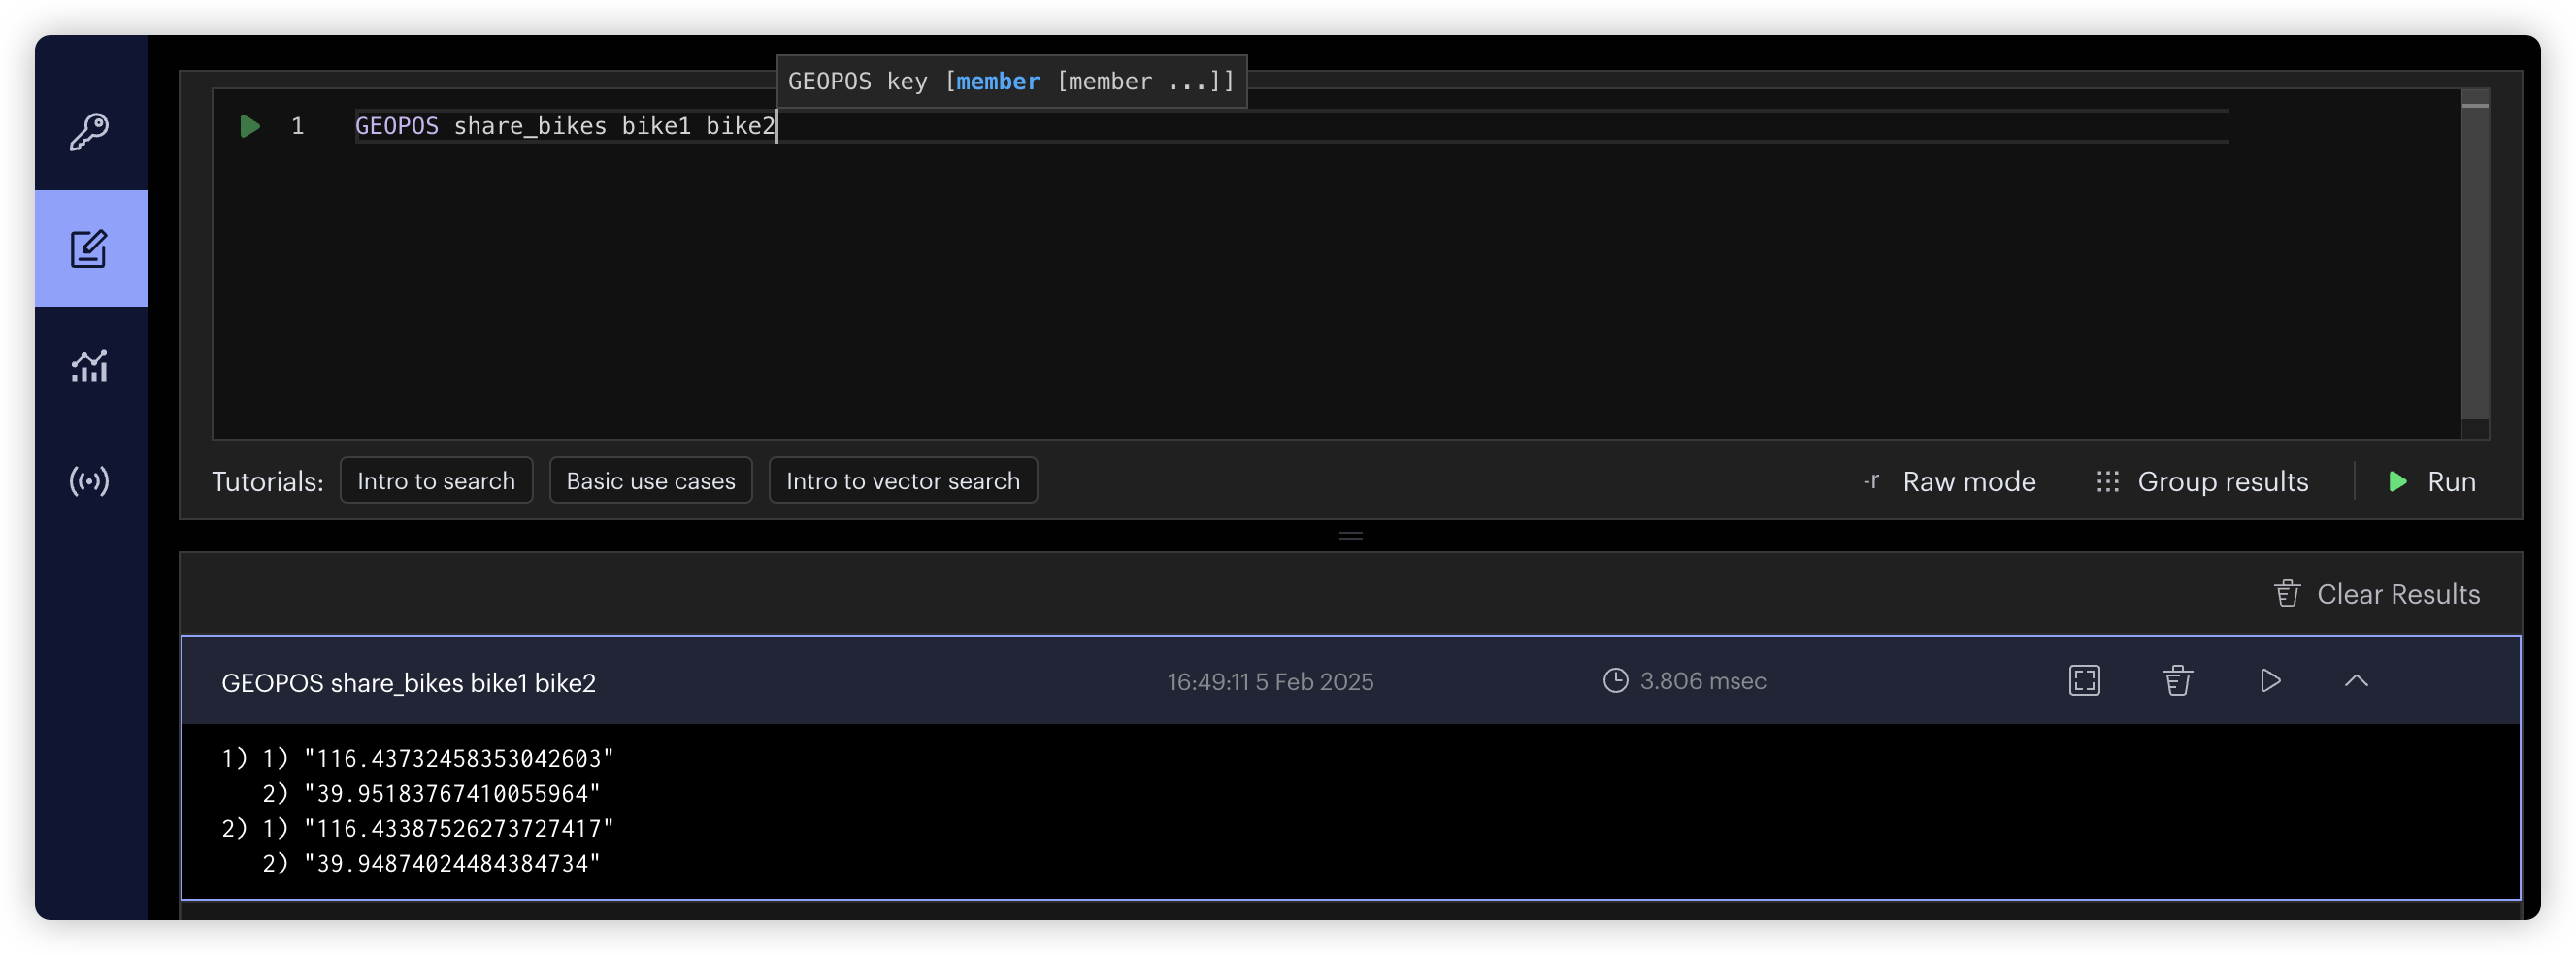Open the Pub/Sub broadcast sidebar icon

tap(90, 481)
